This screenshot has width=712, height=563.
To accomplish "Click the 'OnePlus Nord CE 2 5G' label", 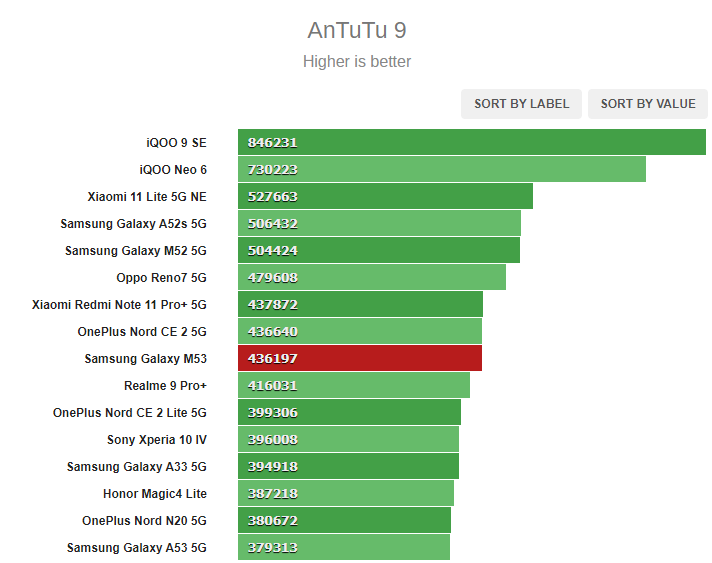I will 142,331.
